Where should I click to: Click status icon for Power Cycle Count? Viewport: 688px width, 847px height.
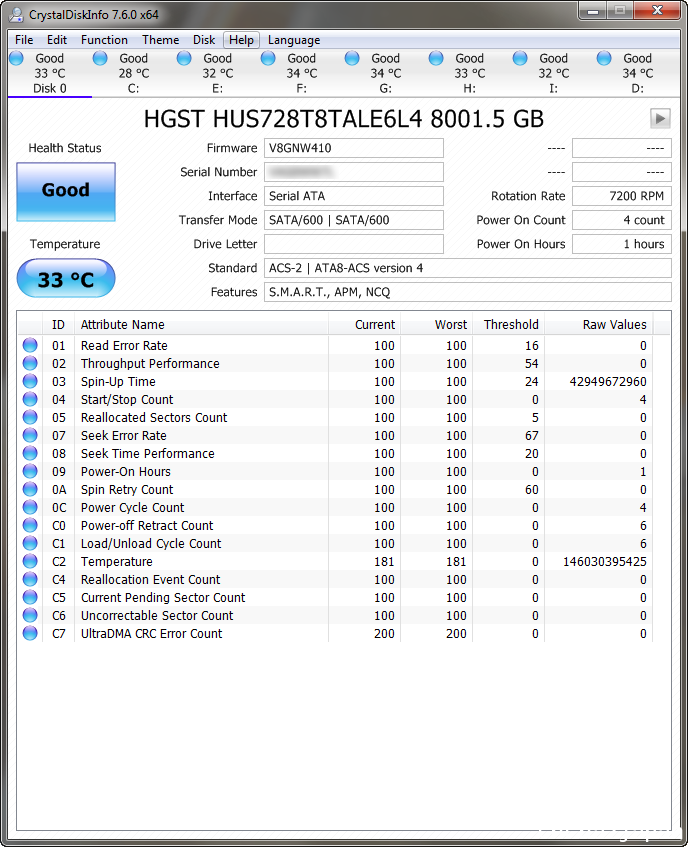pyautogui.click(x=30, y=507)
